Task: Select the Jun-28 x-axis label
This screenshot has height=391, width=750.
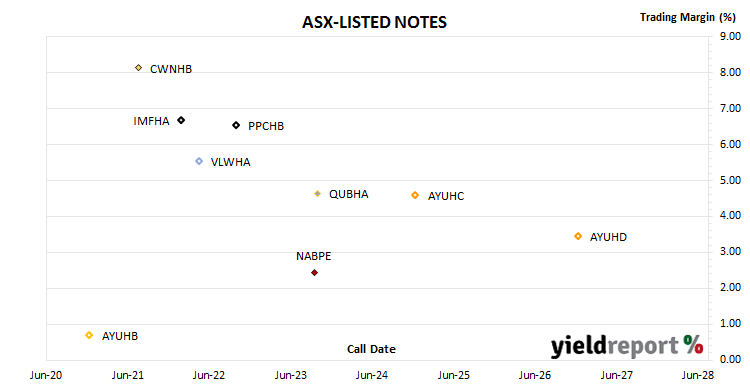Action: coord(698,375)
